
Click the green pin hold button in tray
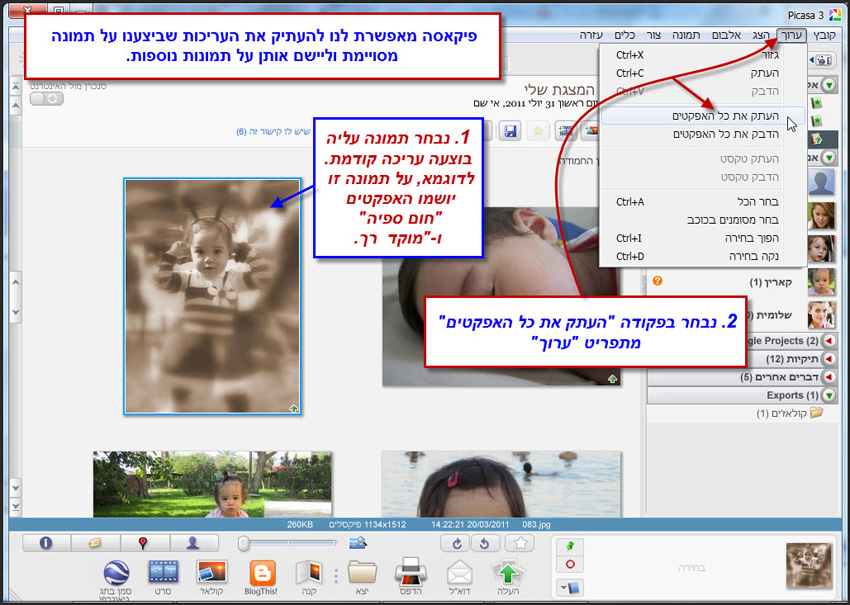(x=570, y=546)
